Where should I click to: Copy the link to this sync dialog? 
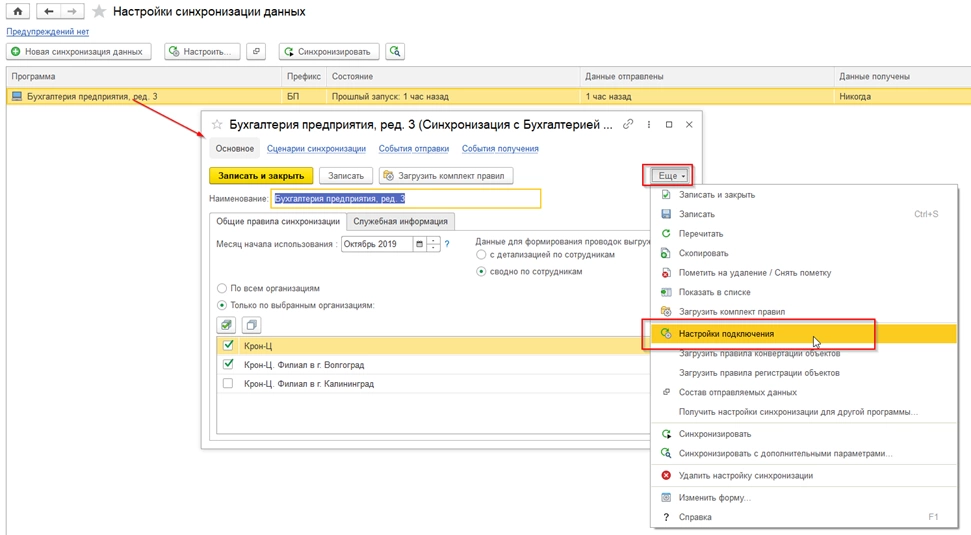(x=628, y=124)
